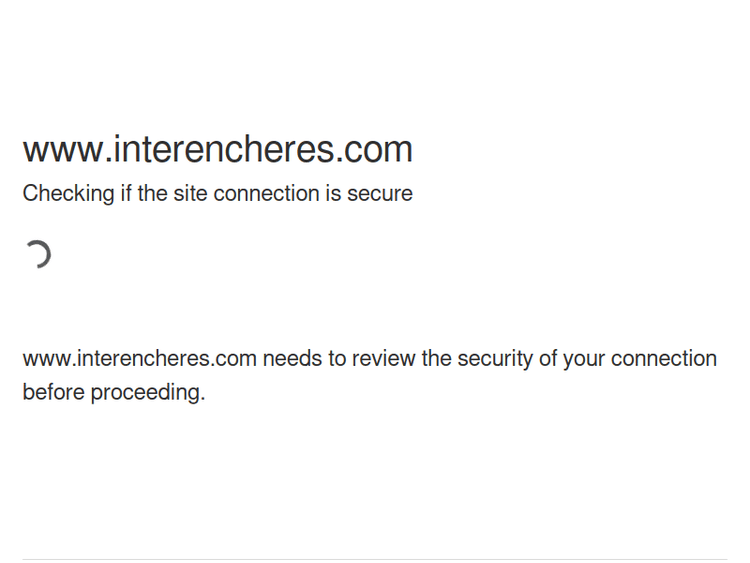Click the word "if" in the subtitle
This screenshot has width=750, height=563.
coord(126,193)
